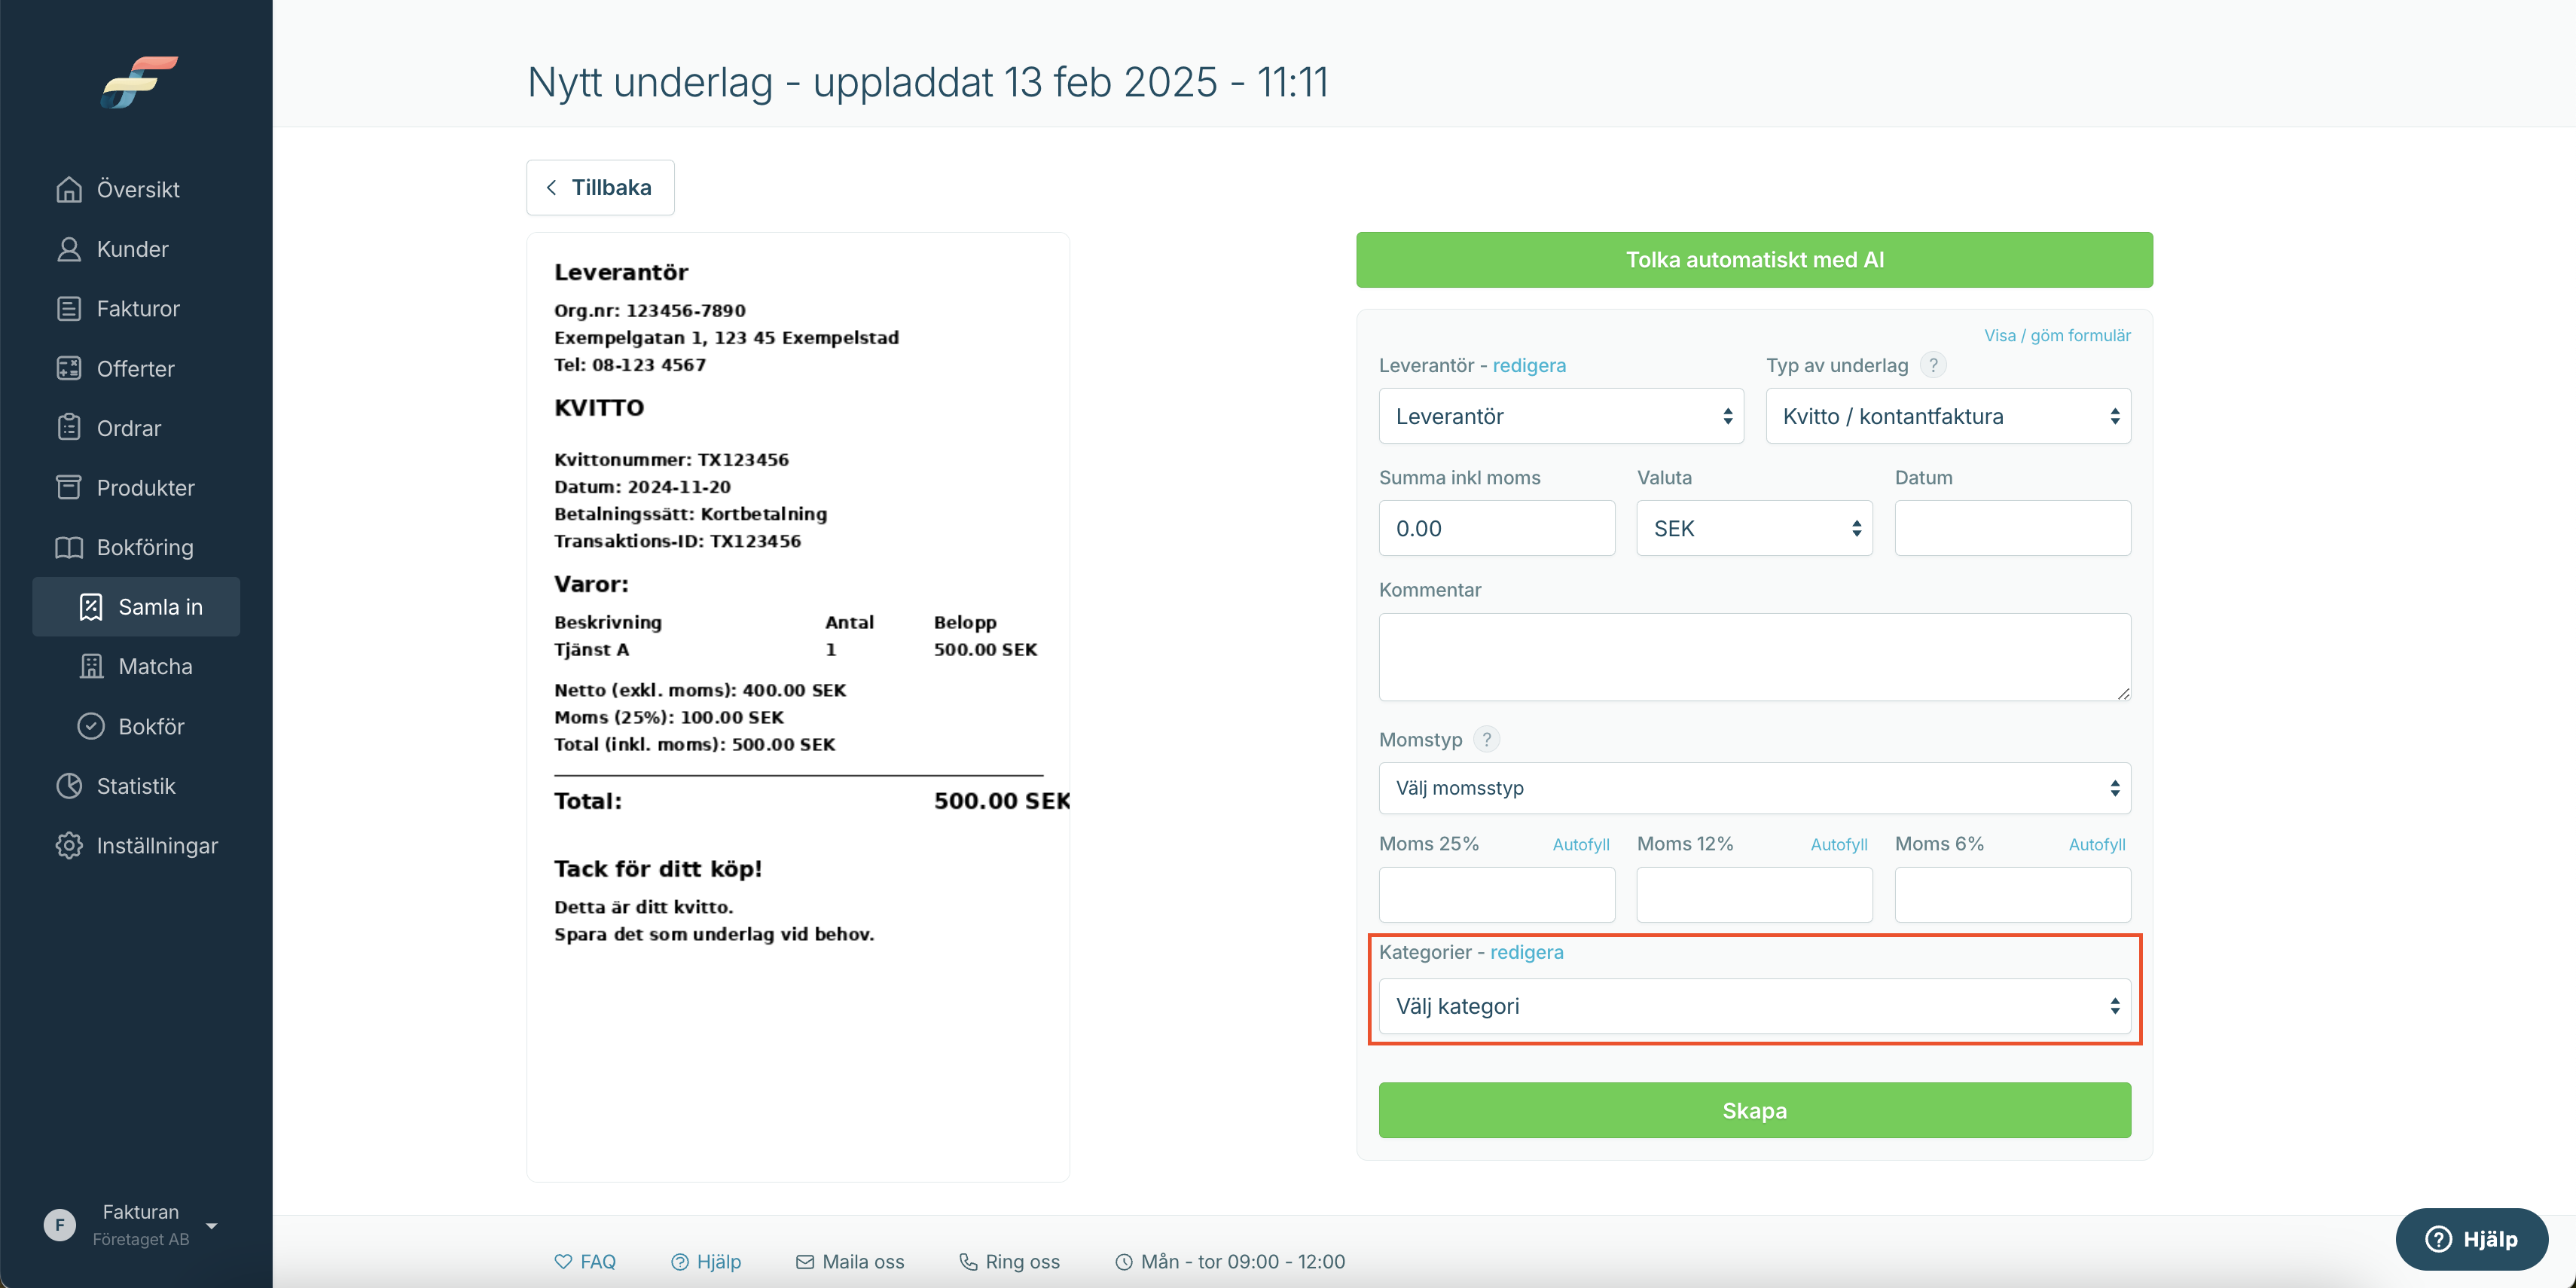Expand the Leverantör dropdown
Viewport: 2576px width, 1288px height.
1561,416
